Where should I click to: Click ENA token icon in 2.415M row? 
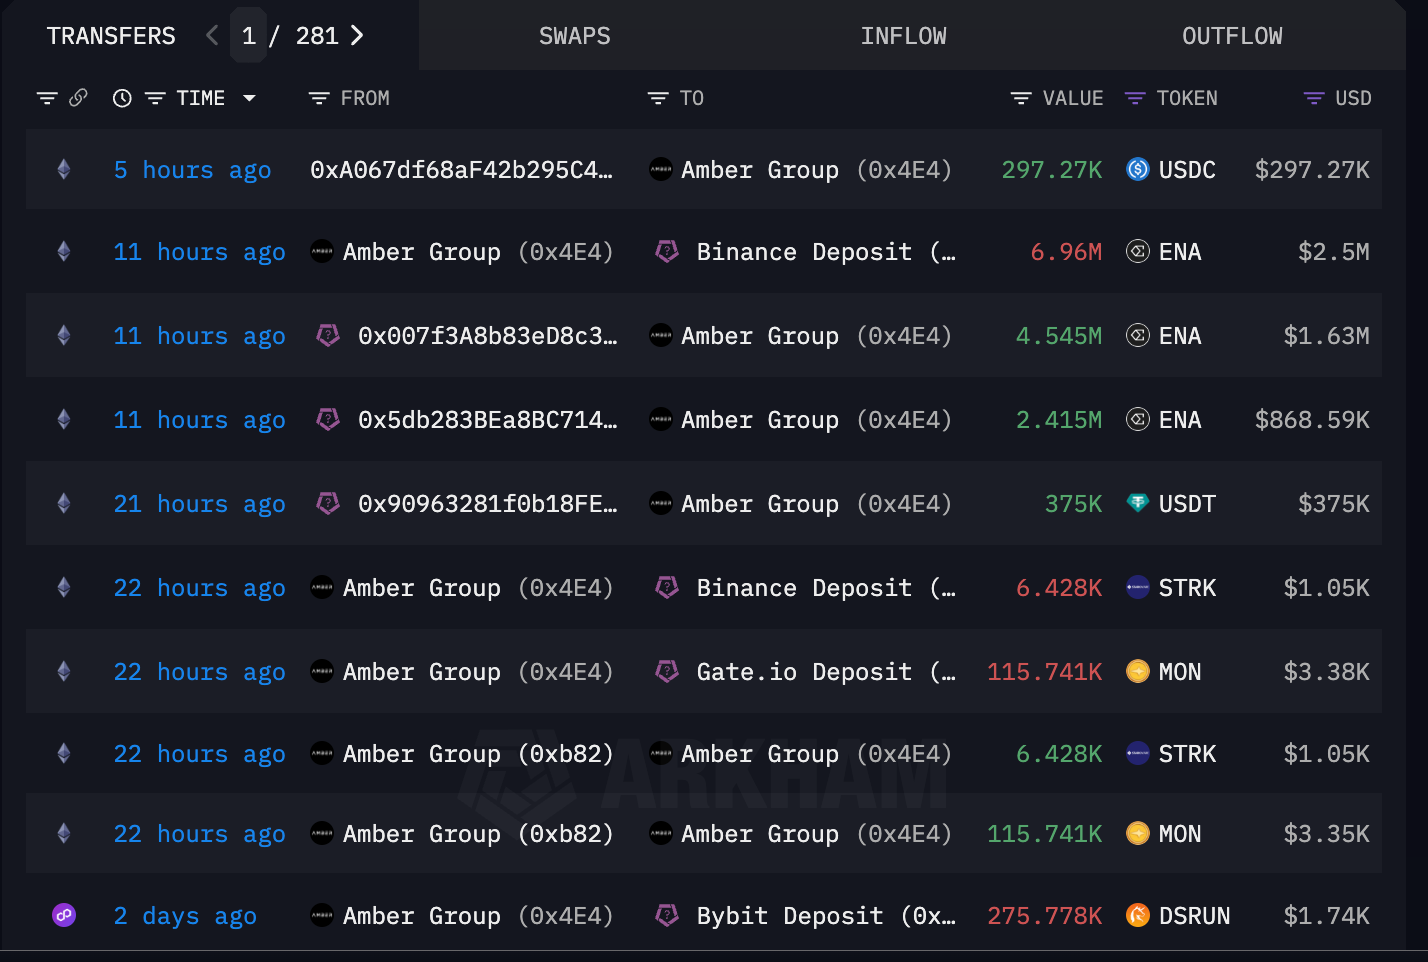pos(1138,420)
